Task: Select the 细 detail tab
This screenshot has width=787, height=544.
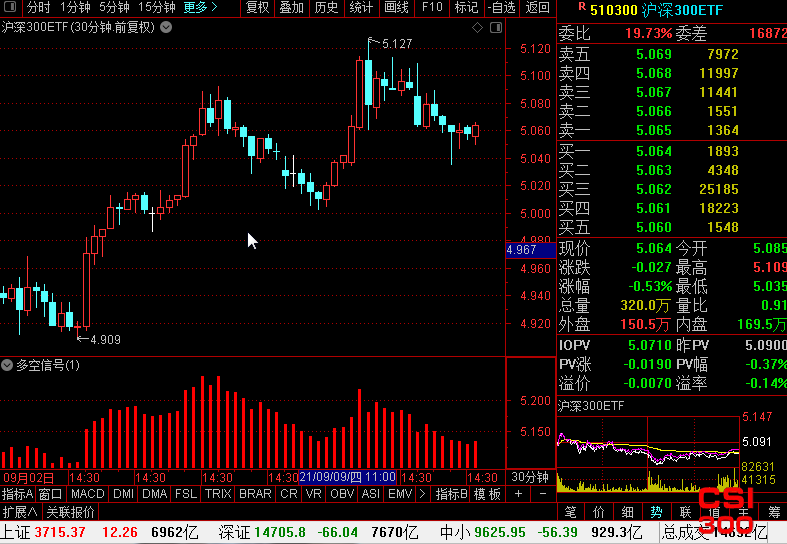Action: 627,512
